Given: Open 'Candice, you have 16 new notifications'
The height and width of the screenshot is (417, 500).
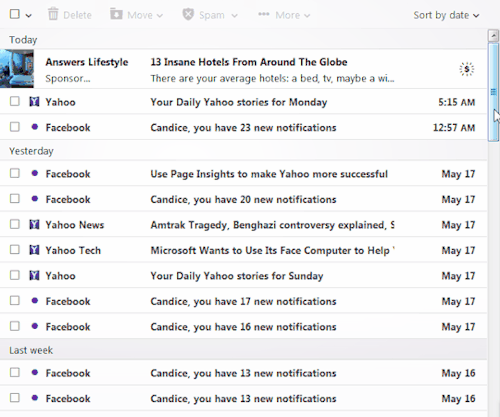Looking at the screenshot, I should click(243, 327).
